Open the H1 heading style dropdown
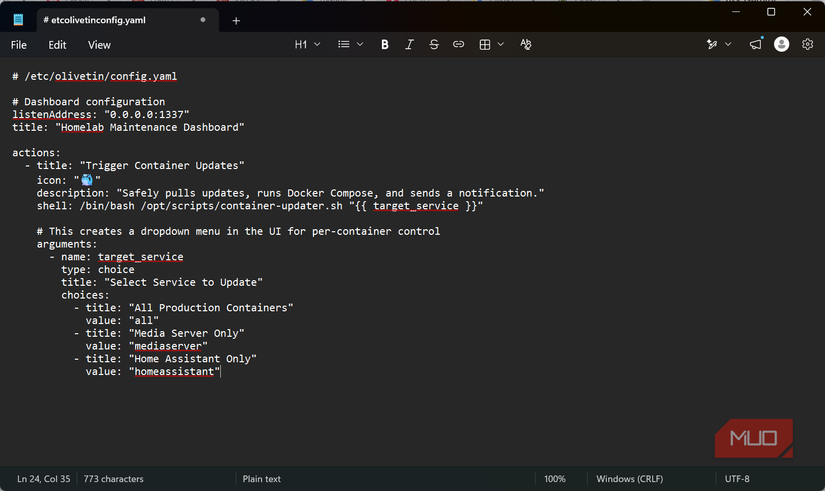Screen dimensions: 825x491 [307, 45]
